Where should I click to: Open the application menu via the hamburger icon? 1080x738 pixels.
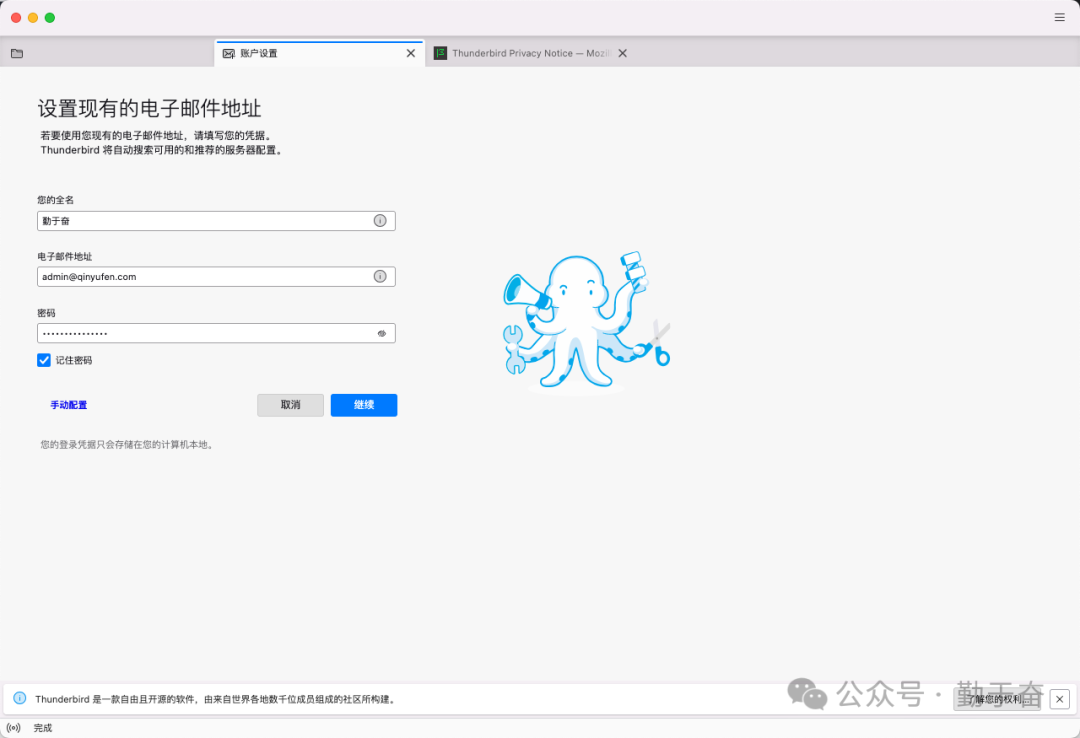pyautogui.click(x=1059, y=17)
